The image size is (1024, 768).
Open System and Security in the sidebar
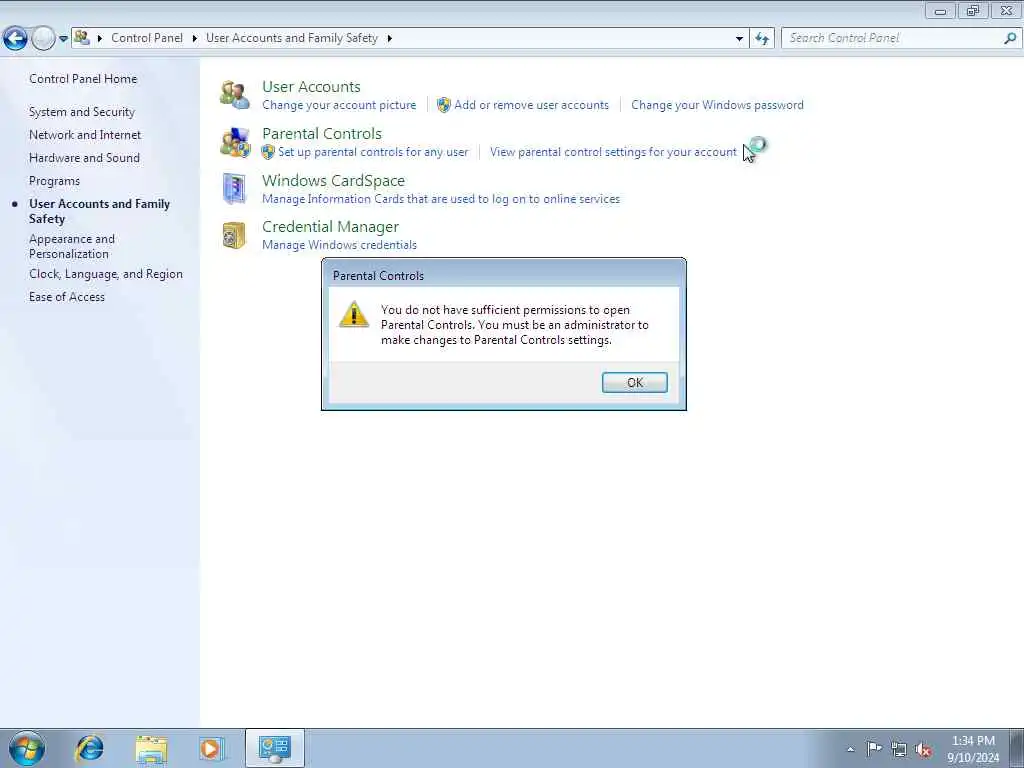click(x=82, y=112)
